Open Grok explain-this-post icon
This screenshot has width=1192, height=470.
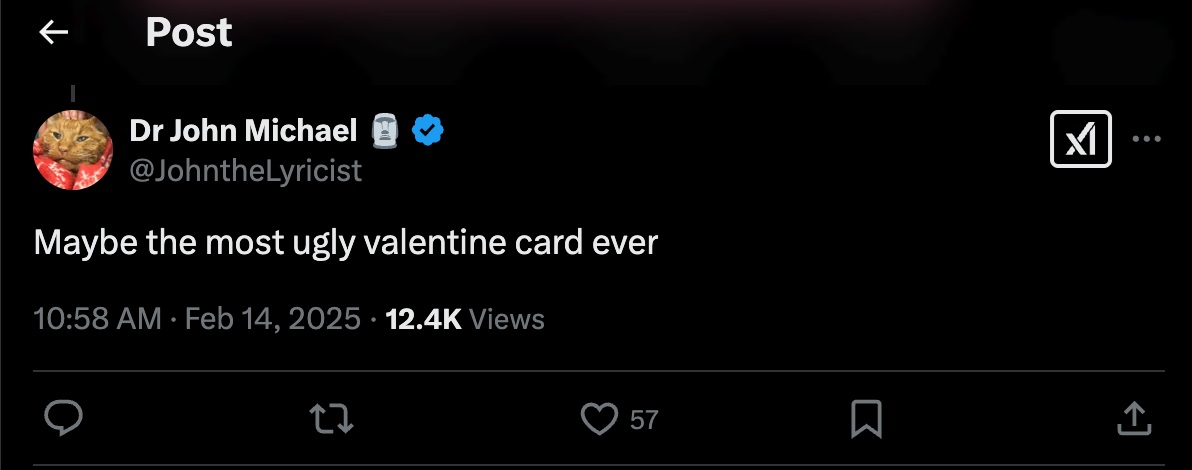click(1081, 139)
